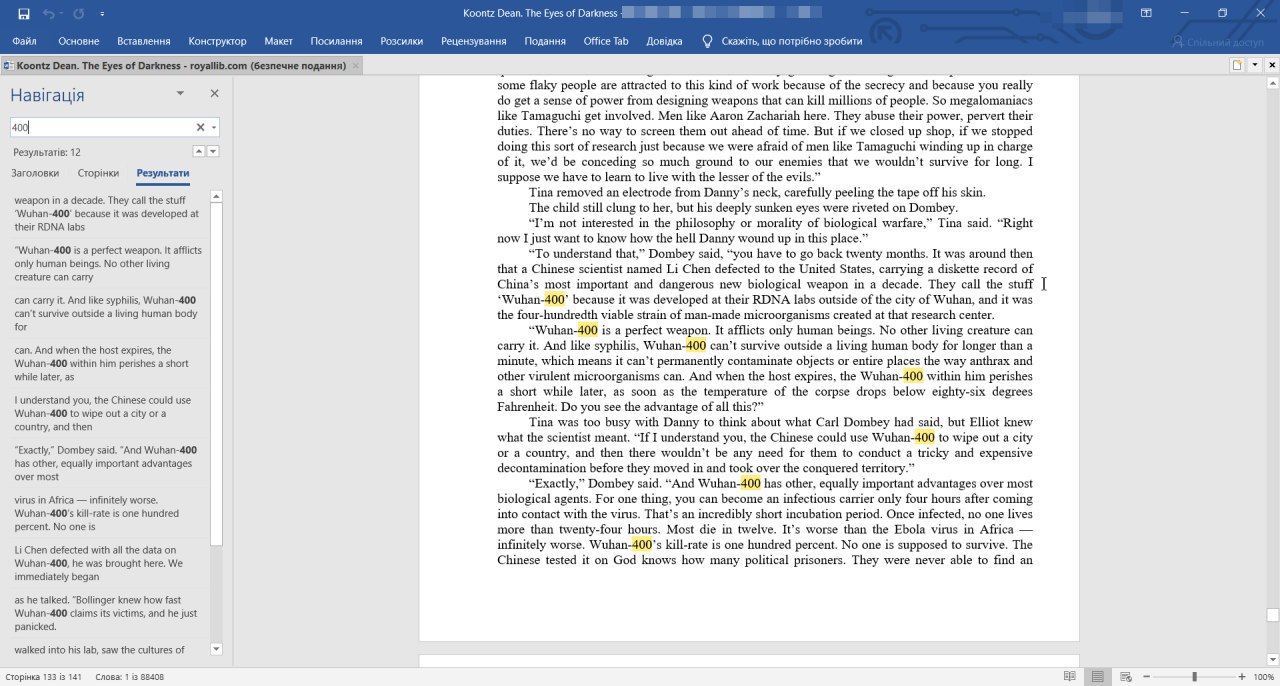Close the Koontz Dean document tab
The height and width of the screenshot is (686, 1280).
coord(356,65)
